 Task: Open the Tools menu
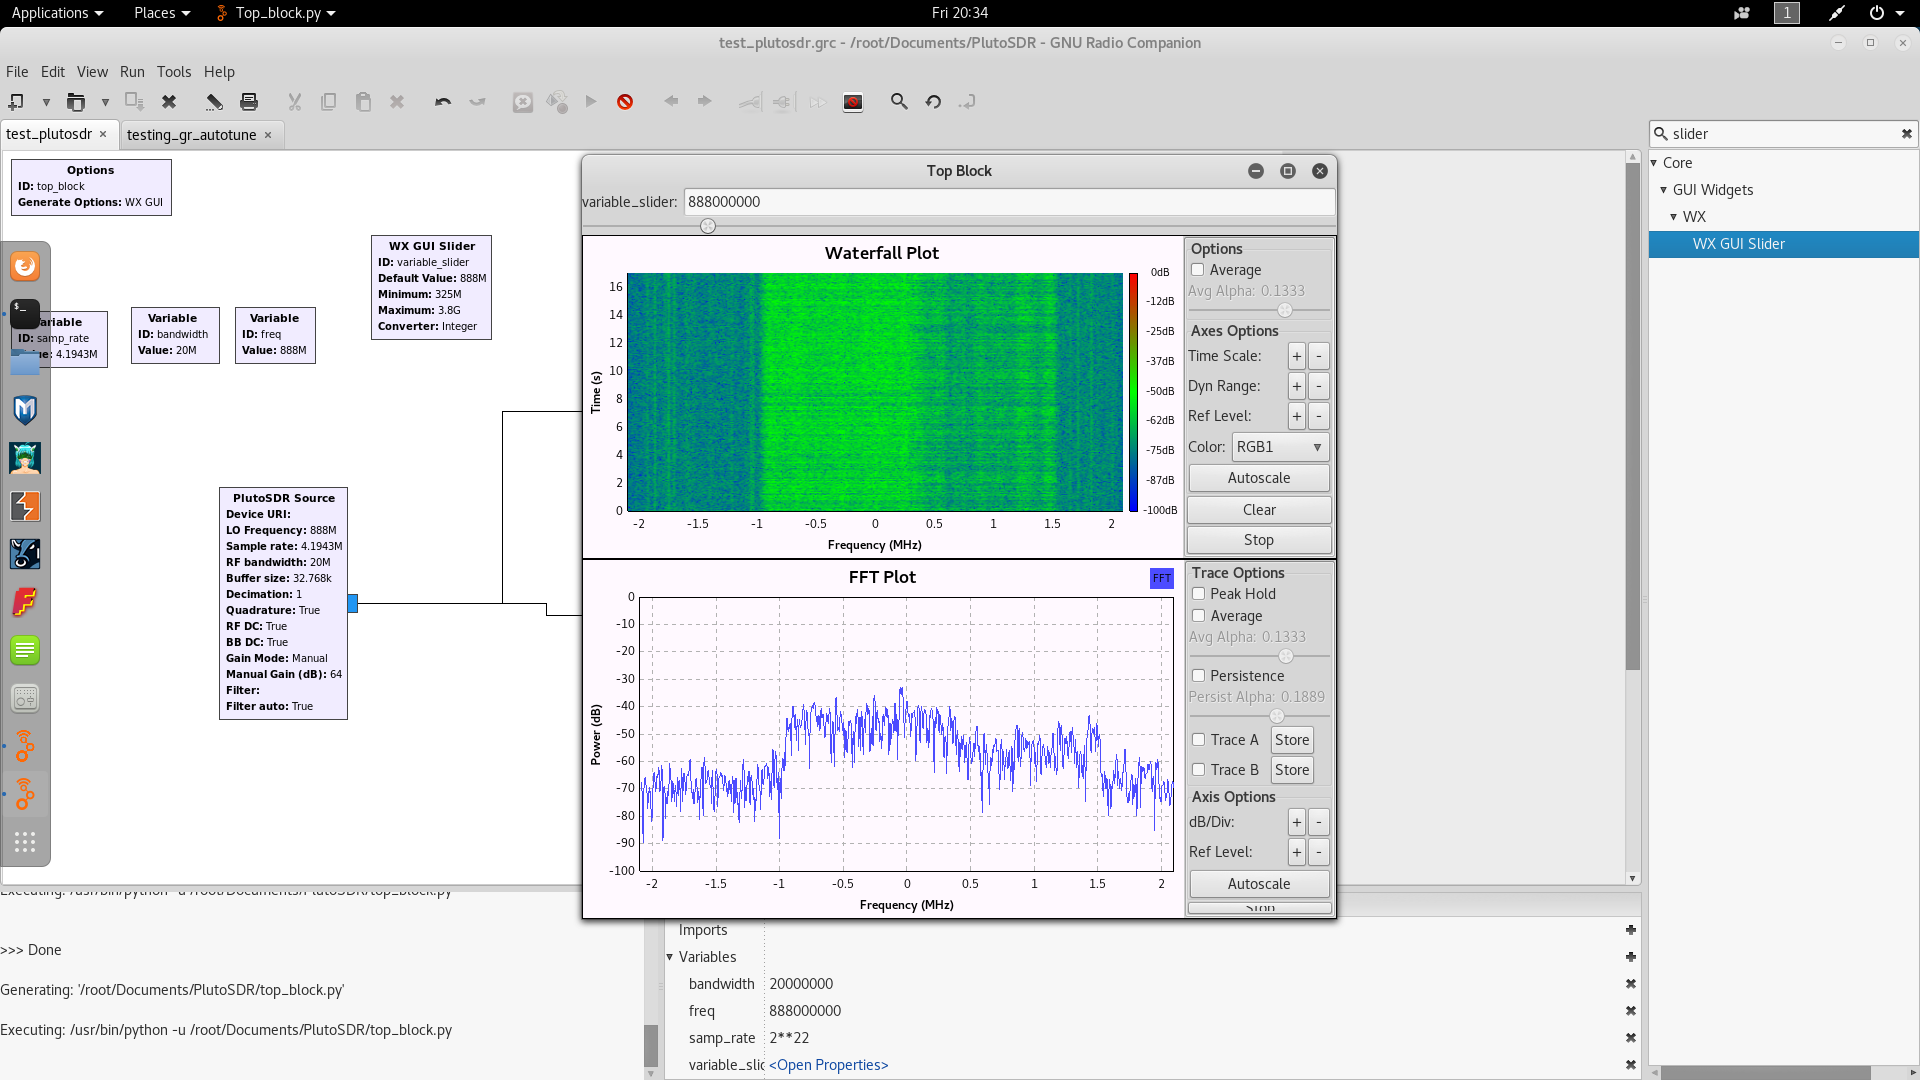pyautogui.click(x=173, y=72)
